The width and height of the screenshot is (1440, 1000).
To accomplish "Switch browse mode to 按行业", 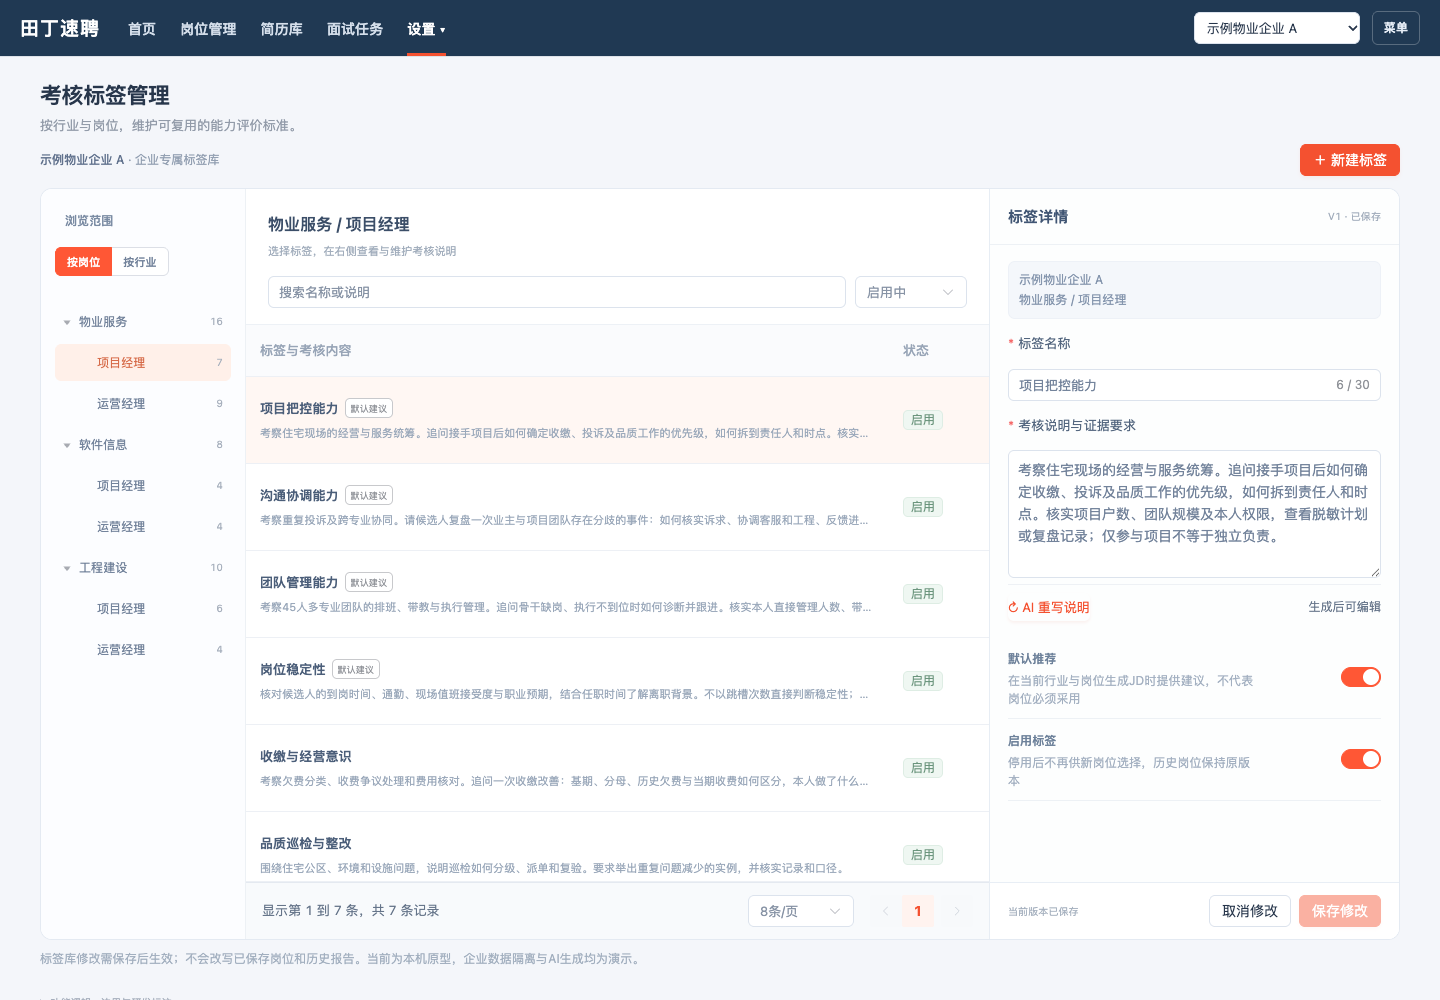I will pyautogui.click(x=140, y=262).
